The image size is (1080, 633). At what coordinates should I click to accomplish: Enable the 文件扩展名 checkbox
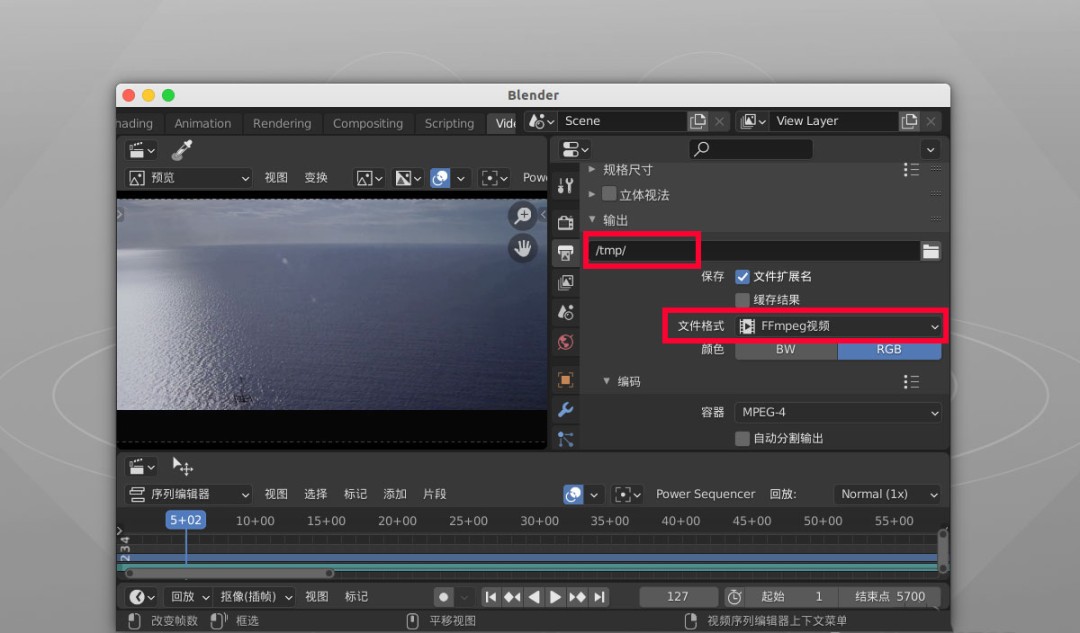(741, 276)
